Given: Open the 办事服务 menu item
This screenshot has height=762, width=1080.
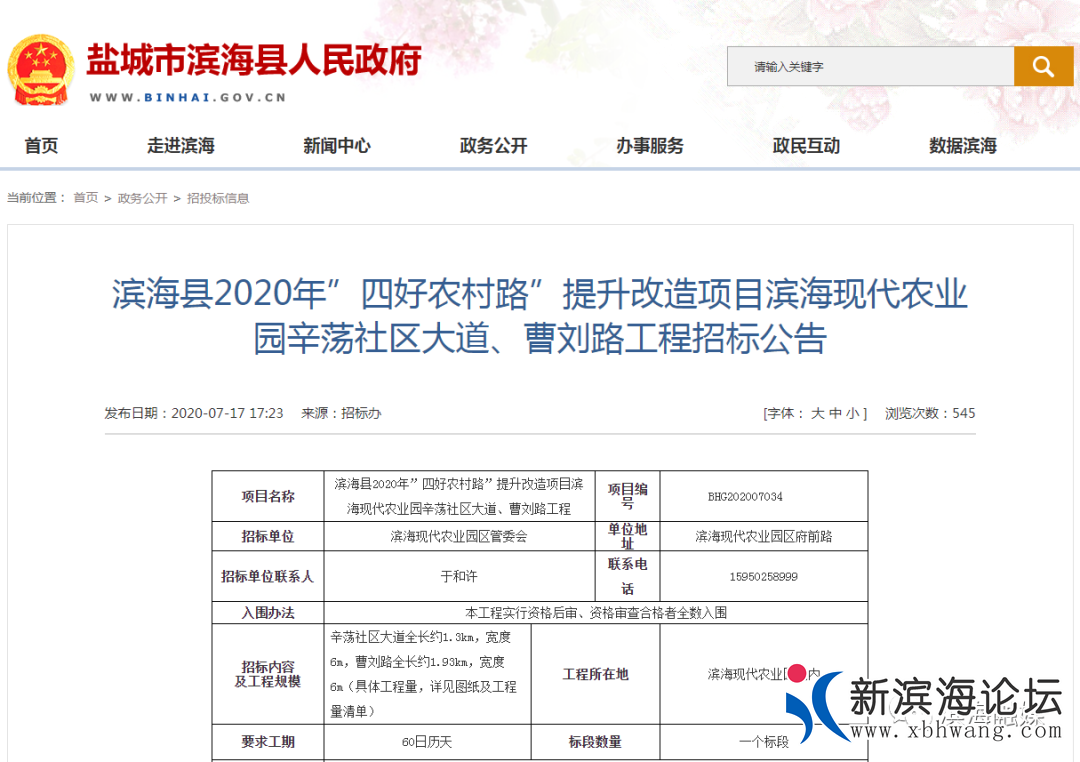Looking at the screenshot, I should [x=648, y=145].
